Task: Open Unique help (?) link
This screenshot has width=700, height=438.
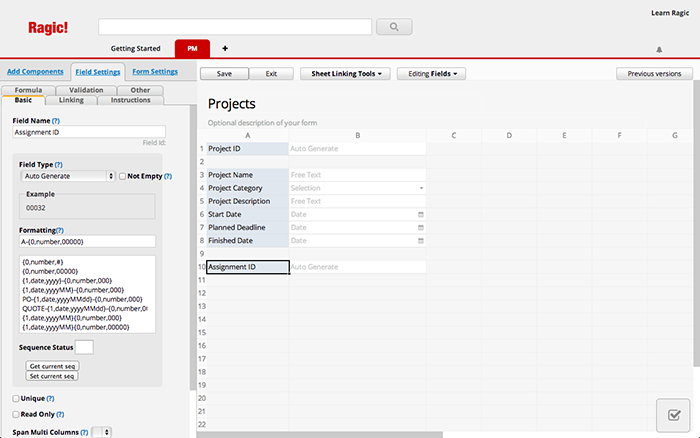Action: pyautogui.click(x=50, y=398)
